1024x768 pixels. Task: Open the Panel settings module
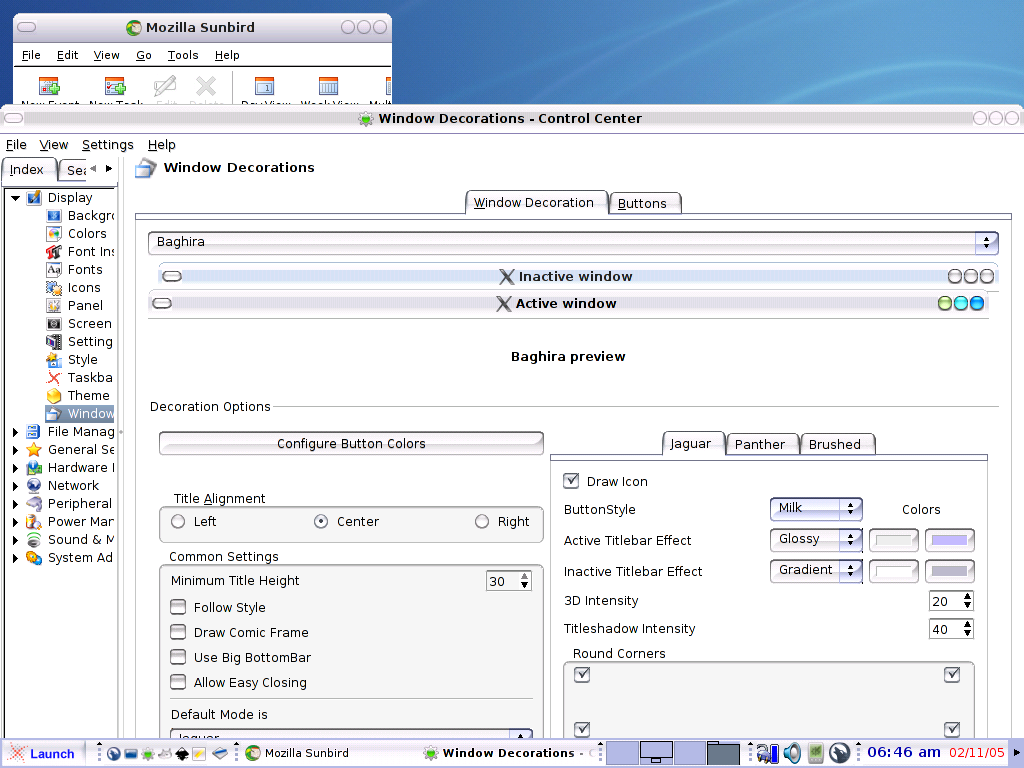click(75, 305)
